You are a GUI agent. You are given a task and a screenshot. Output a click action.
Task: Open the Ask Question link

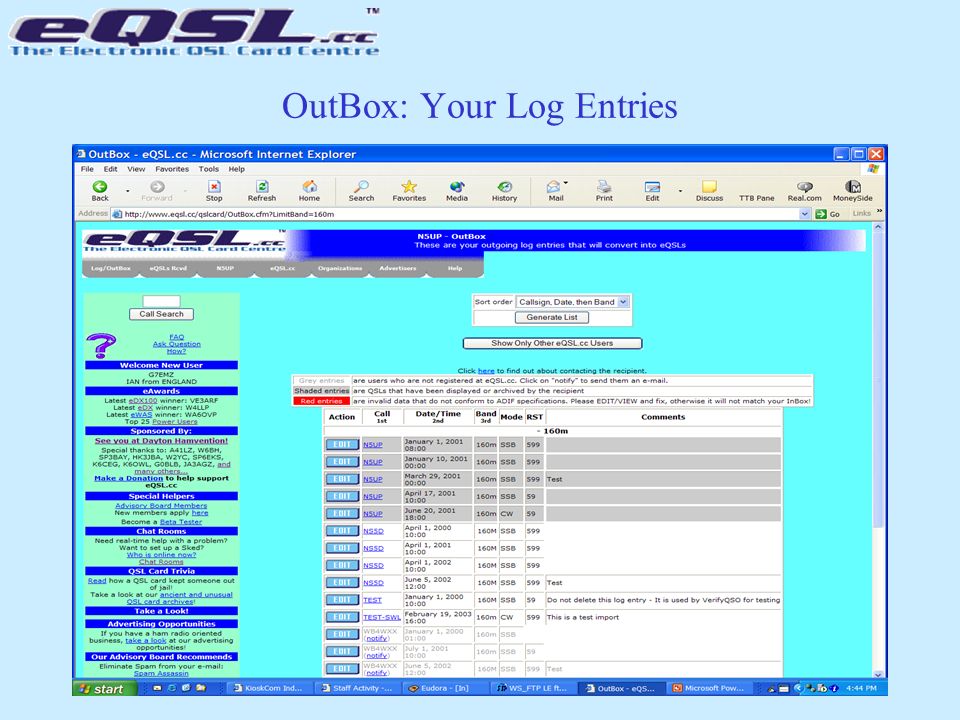coord(176,344)
